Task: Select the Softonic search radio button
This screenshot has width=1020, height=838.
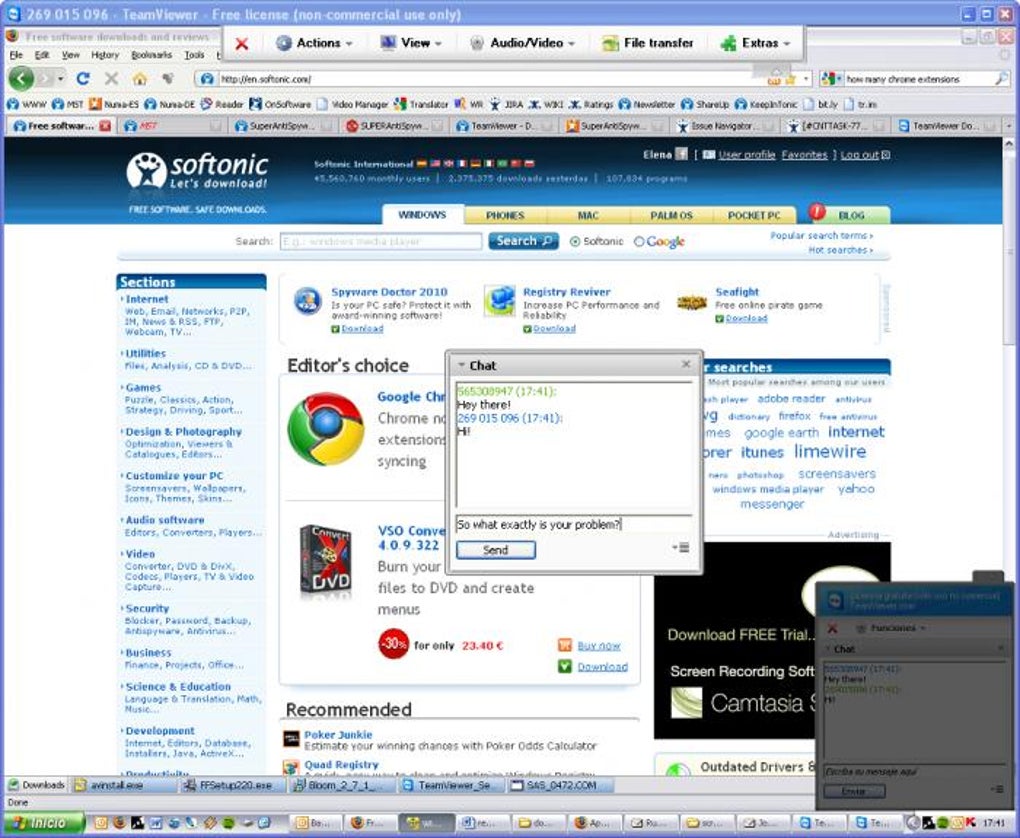Action: (x=574, y=241)
